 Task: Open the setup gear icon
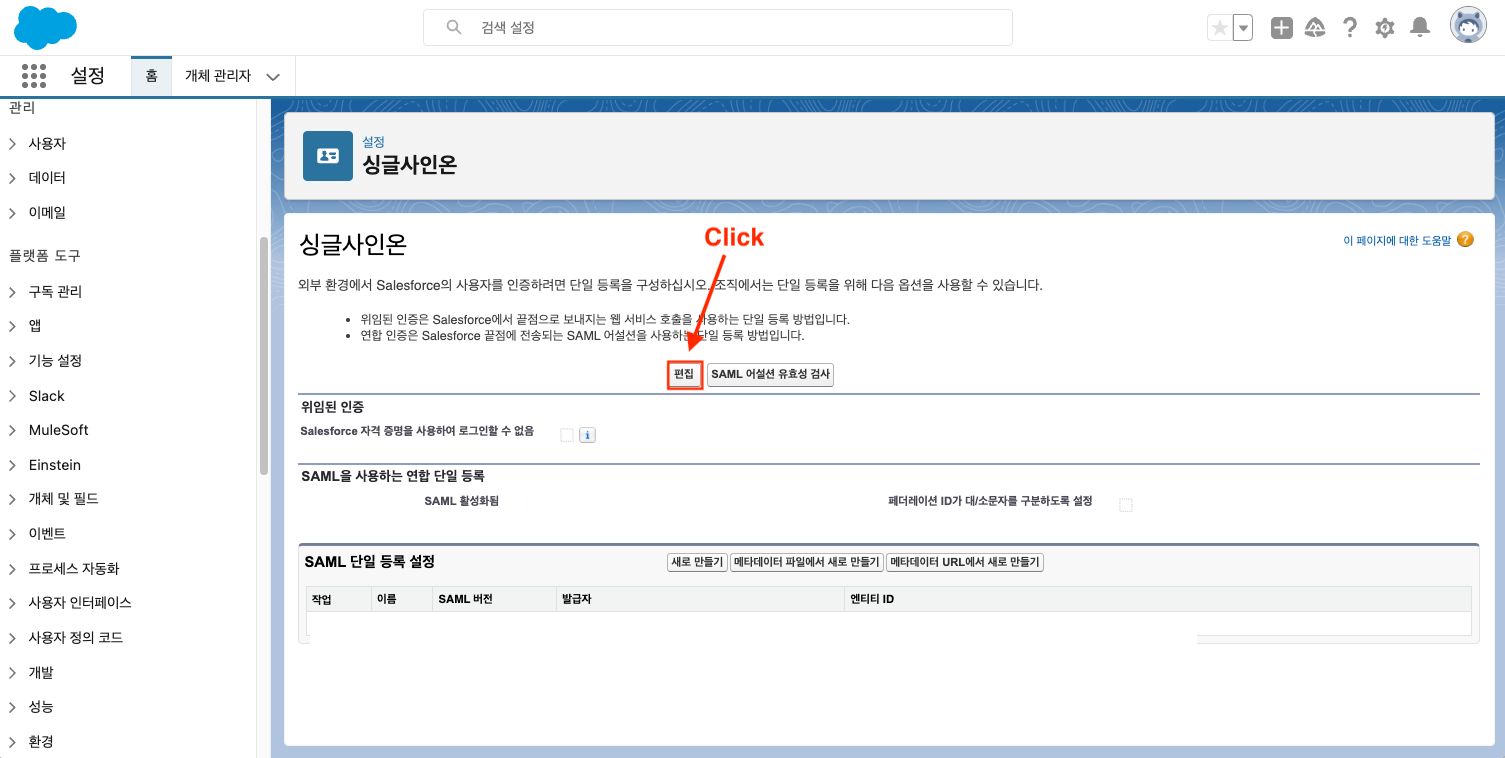coord(1384,28)
